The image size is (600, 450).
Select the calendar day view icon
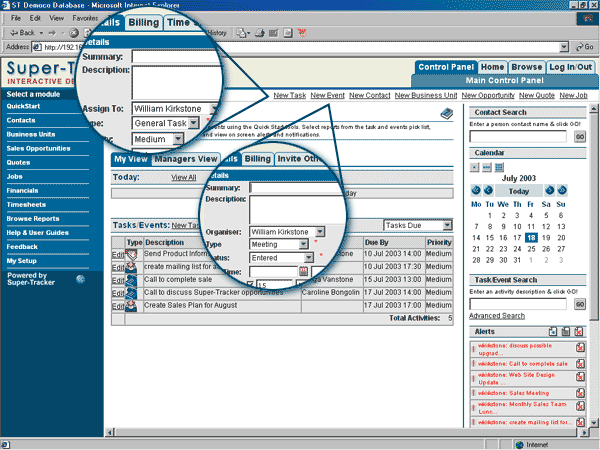[x=474, y=167]
